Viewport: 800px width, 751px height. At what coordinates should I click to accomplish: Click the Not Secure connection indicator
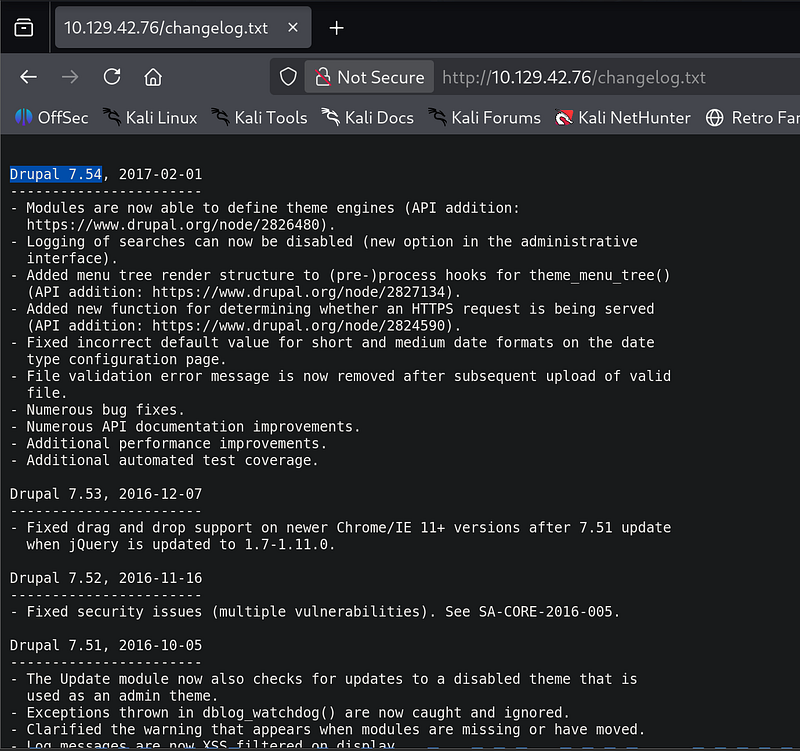[x=369, y=77]
